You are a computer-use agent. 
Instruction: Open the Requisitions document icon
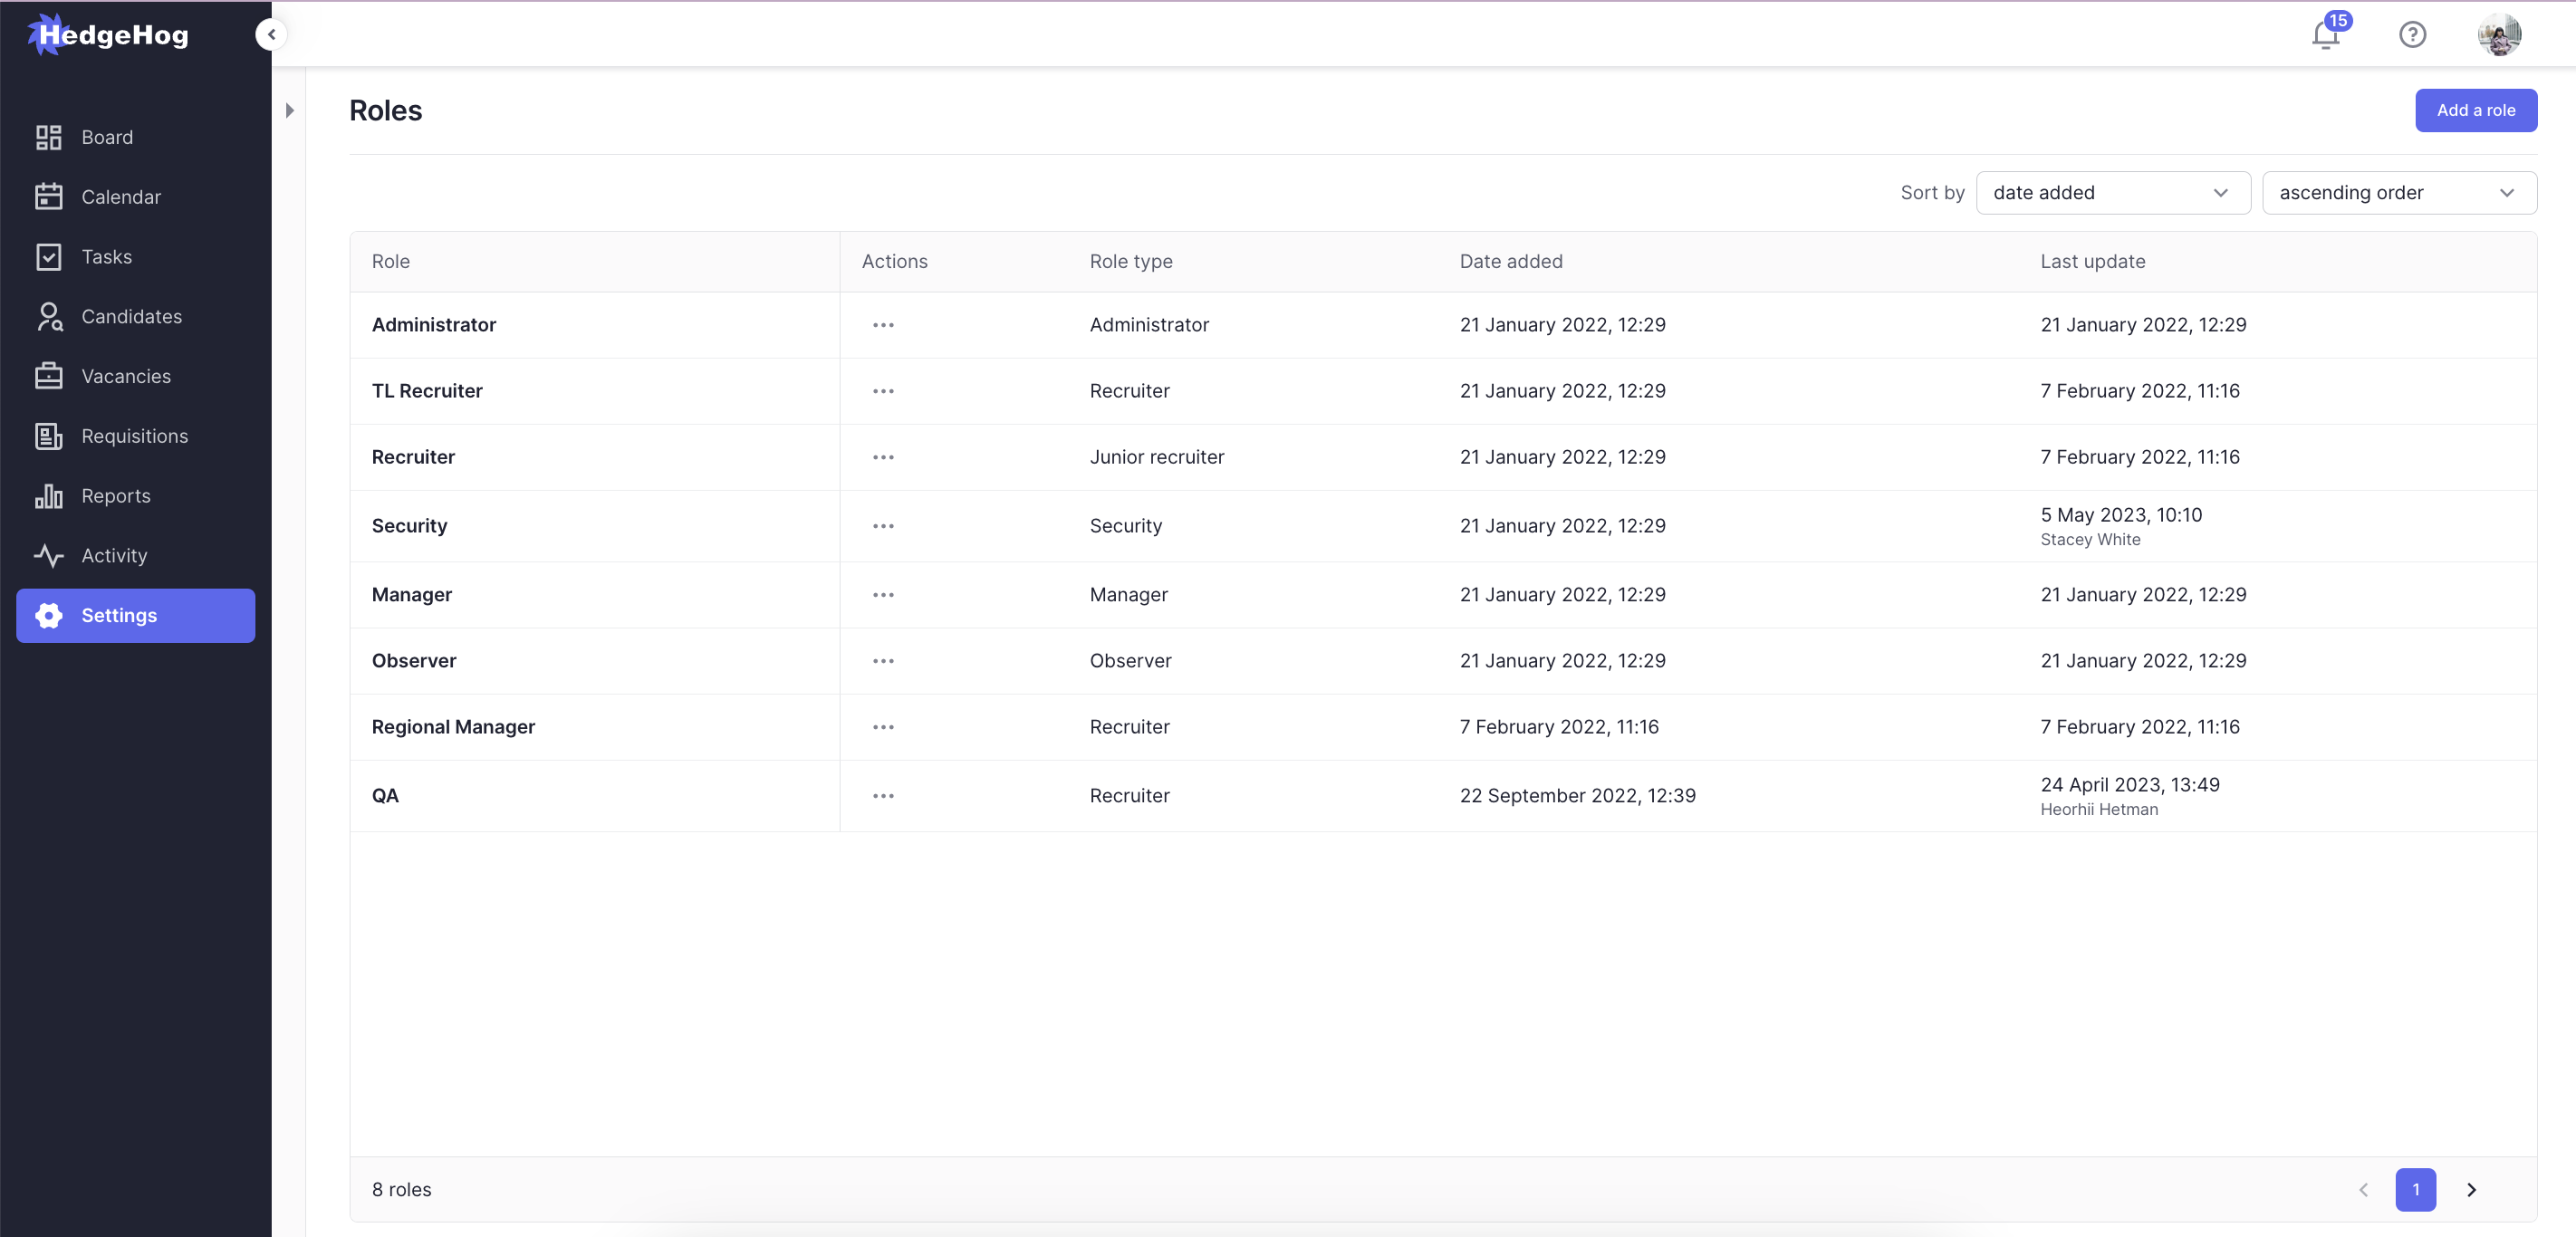point(49,436)
